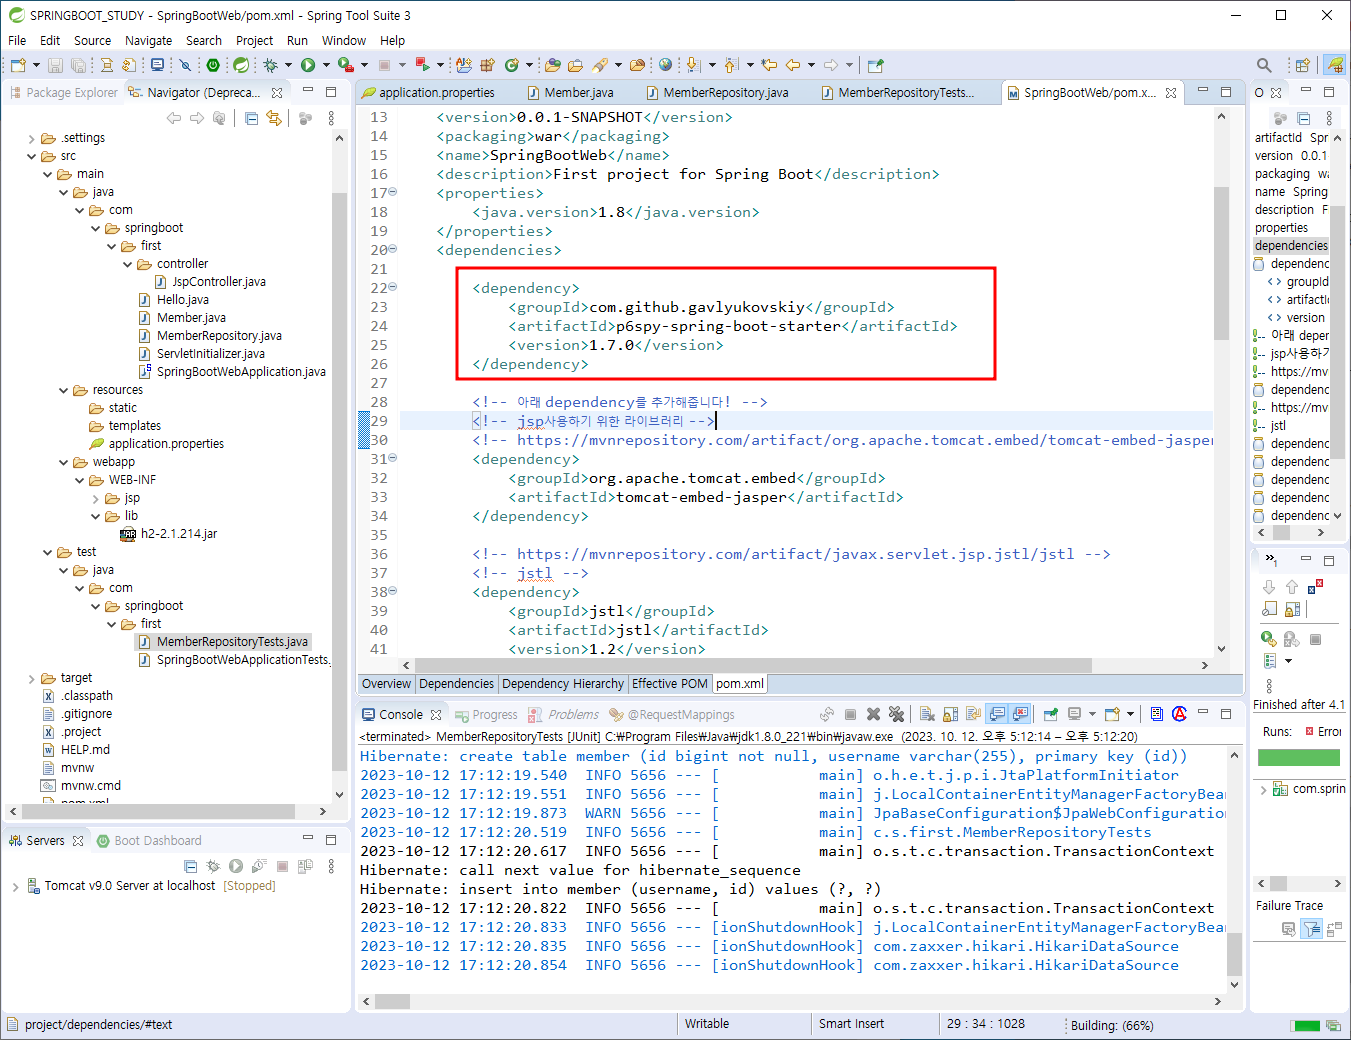The image size is (1351, 1040).
Task: Click the Spring perspective icon top right
Action: coord(1335,65)
